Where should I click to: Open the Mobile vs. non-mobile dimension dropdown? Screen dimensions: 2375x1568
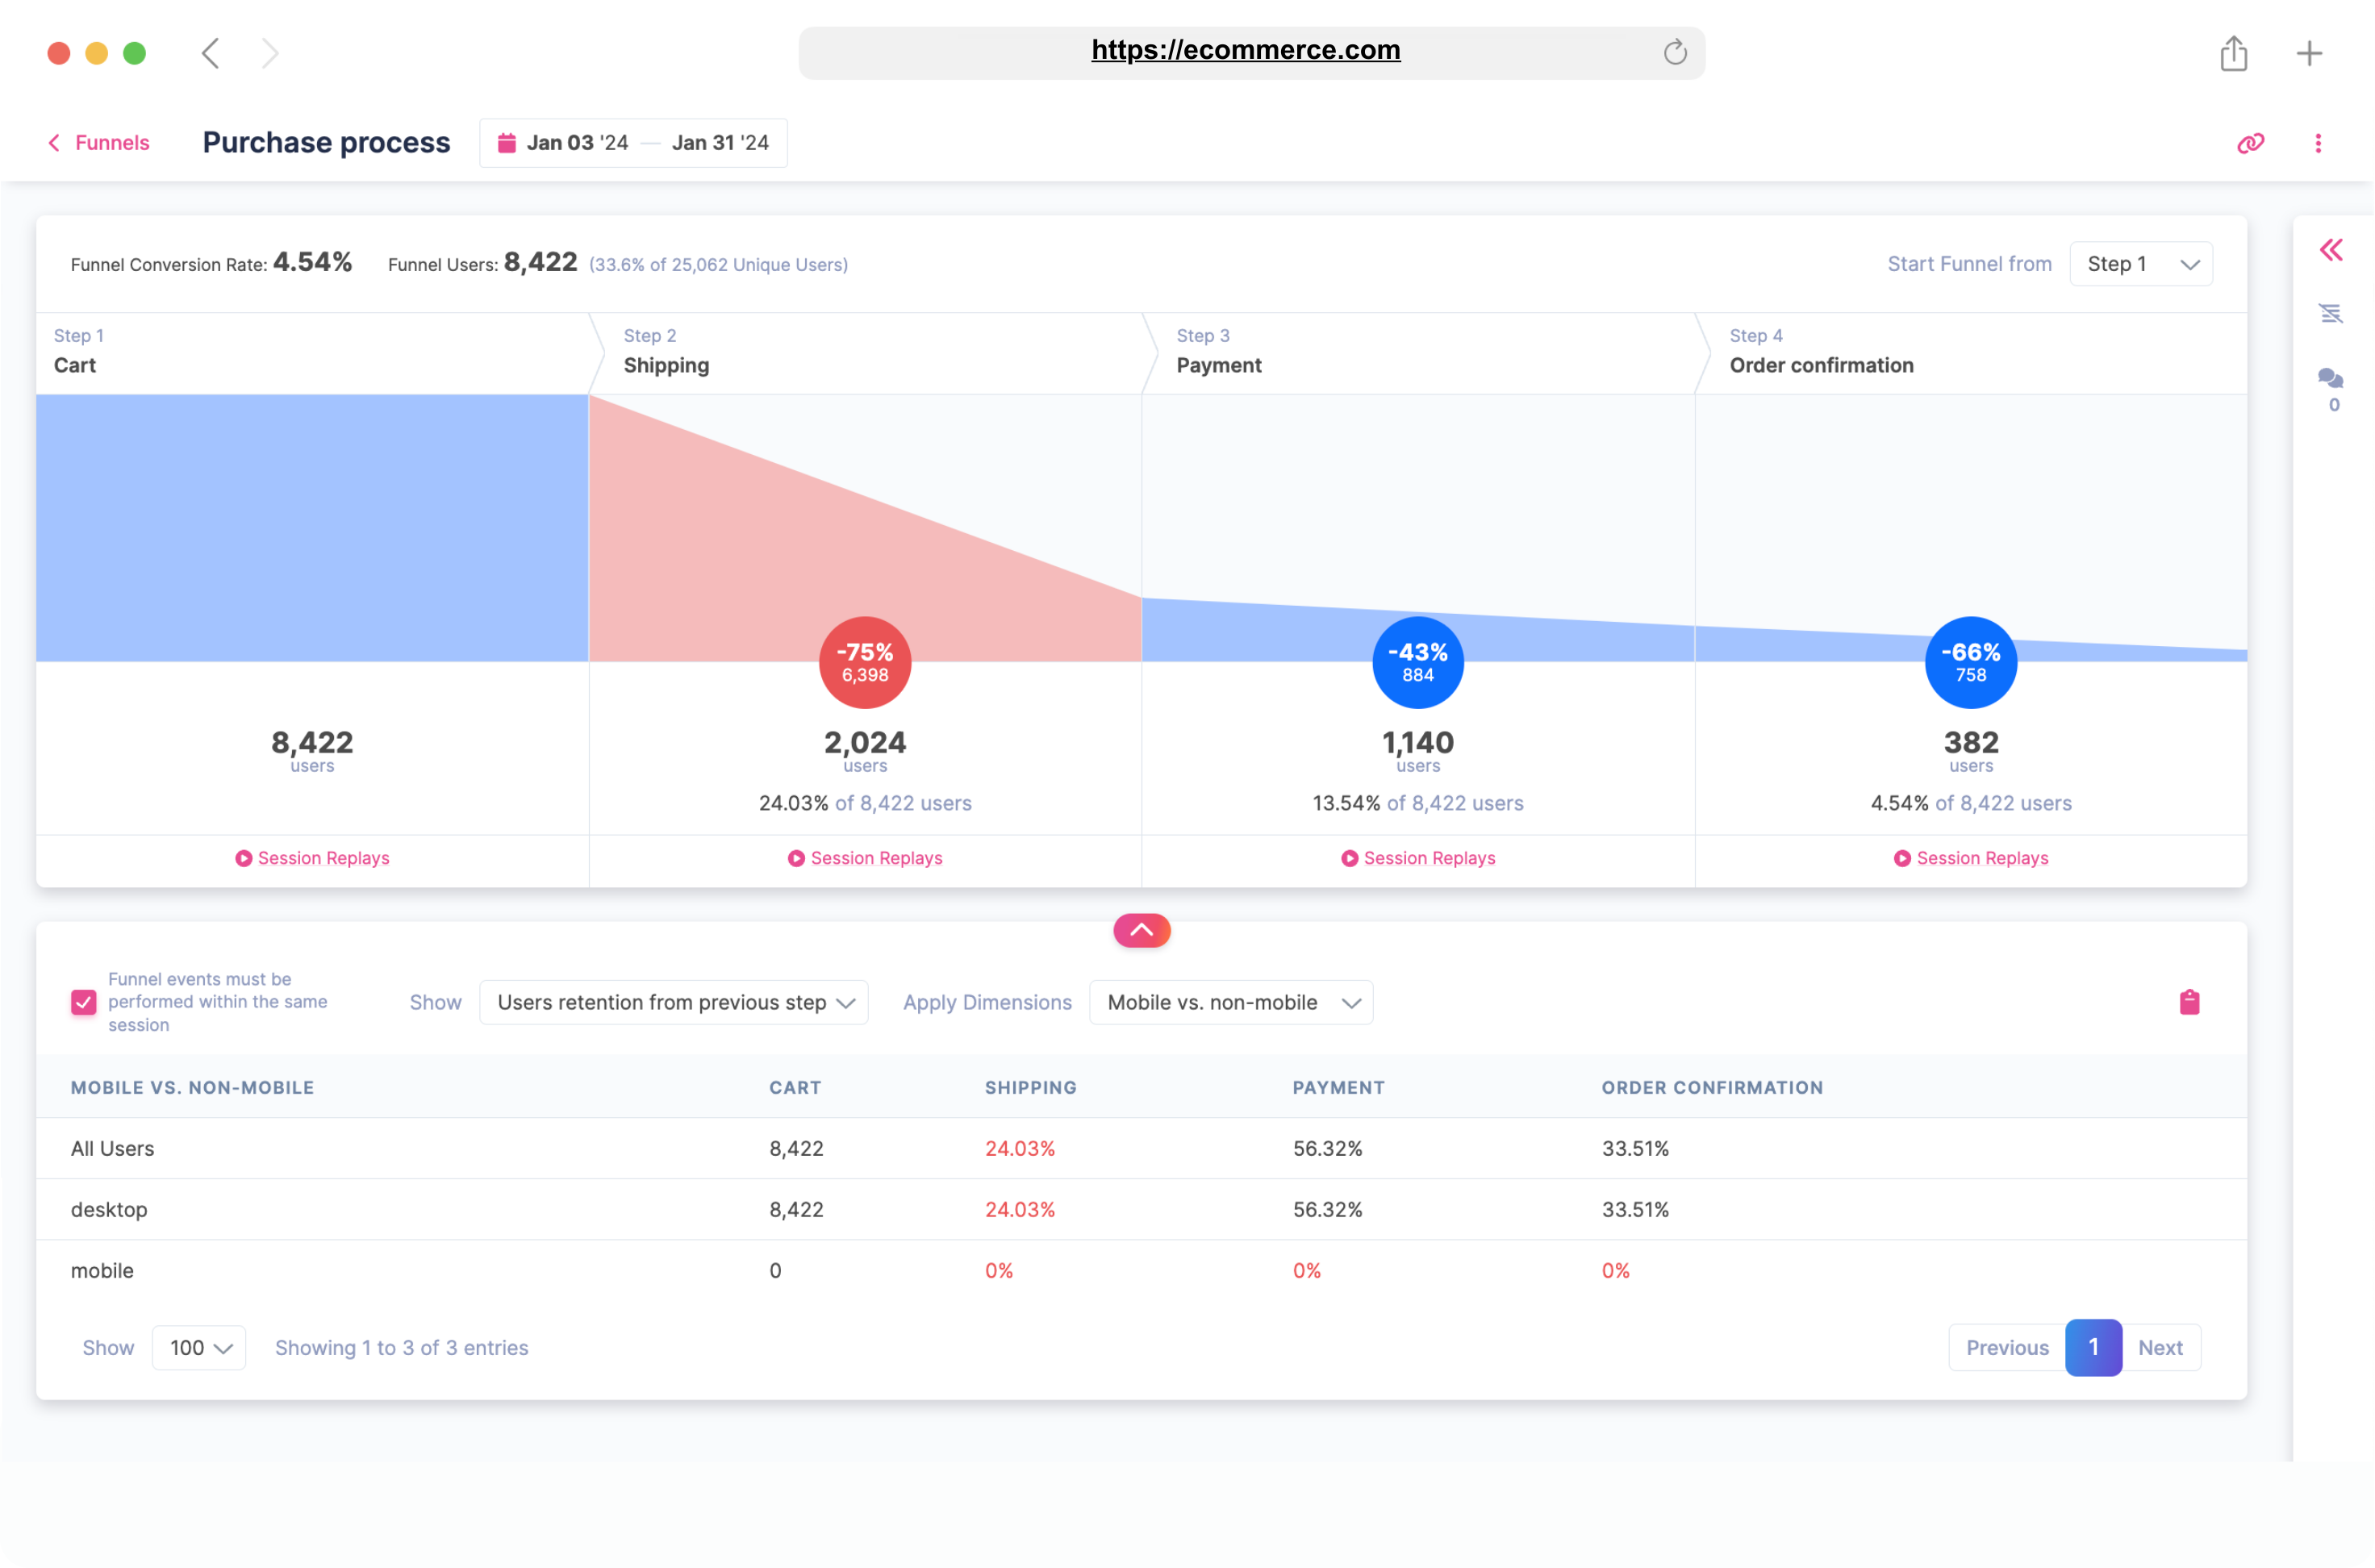click(1230, 1002)
